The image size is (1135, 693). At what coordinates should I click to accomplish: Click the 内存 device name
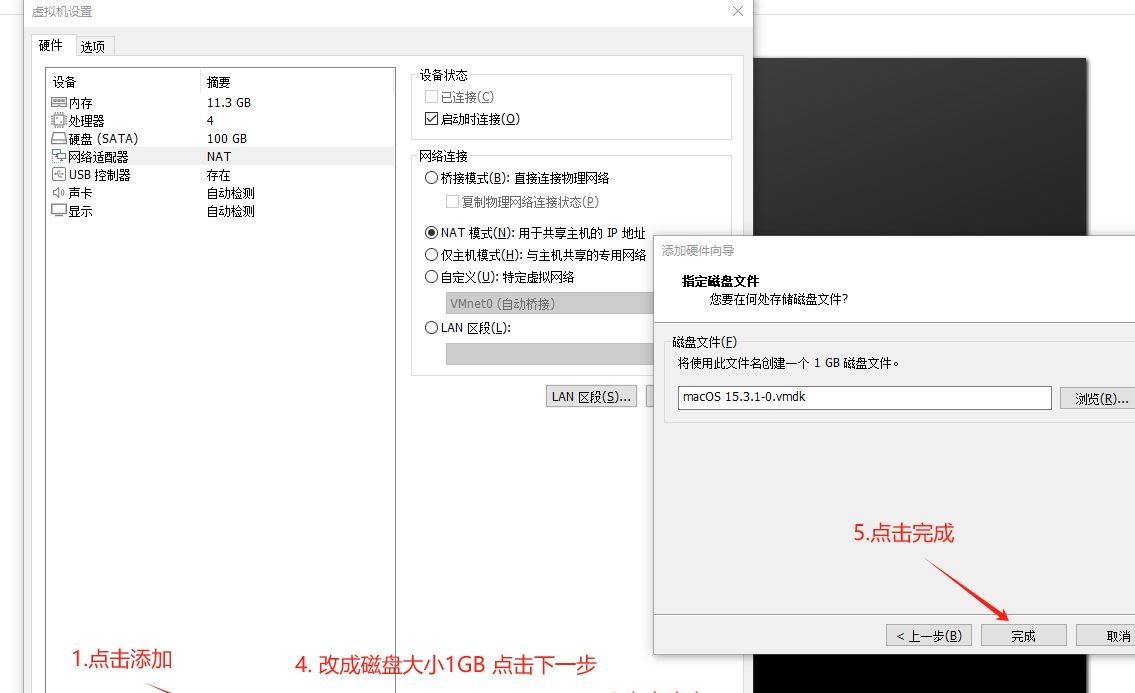click(x=80, y=103)
